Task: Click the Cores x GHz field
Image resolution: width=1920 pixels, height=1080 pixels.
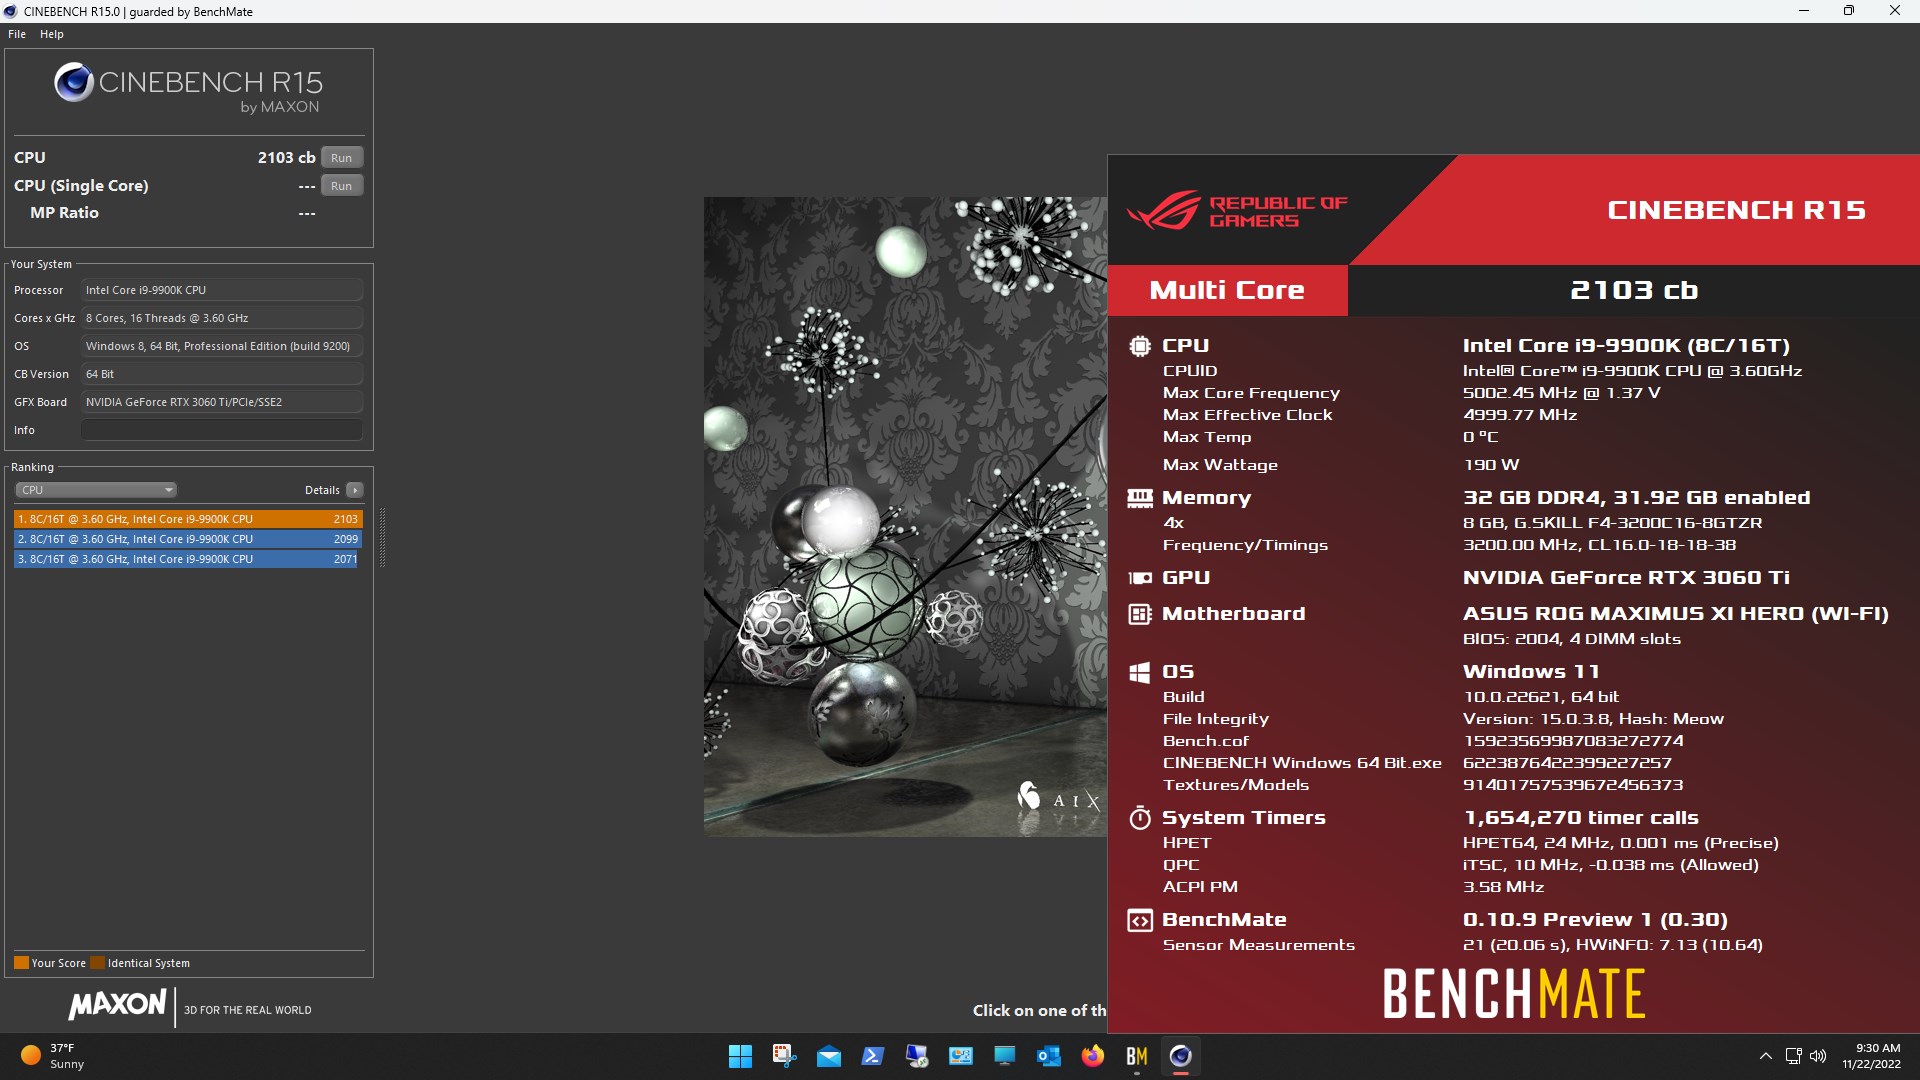Action: click(222, 318)
